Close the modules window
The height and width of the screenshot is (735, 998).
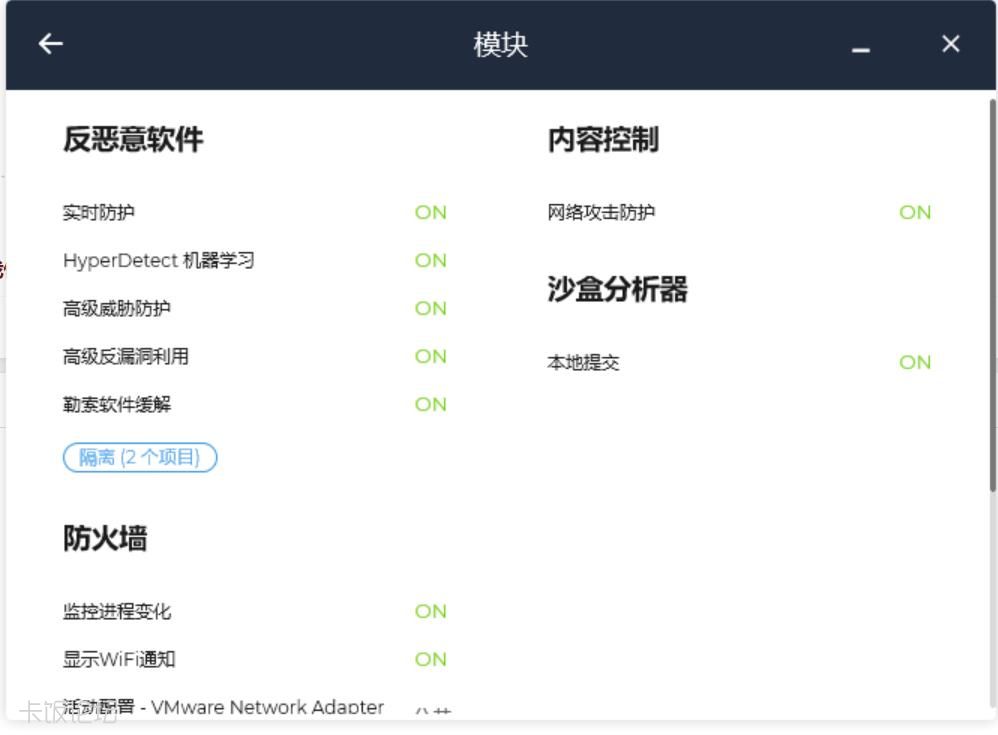(950, 44)
